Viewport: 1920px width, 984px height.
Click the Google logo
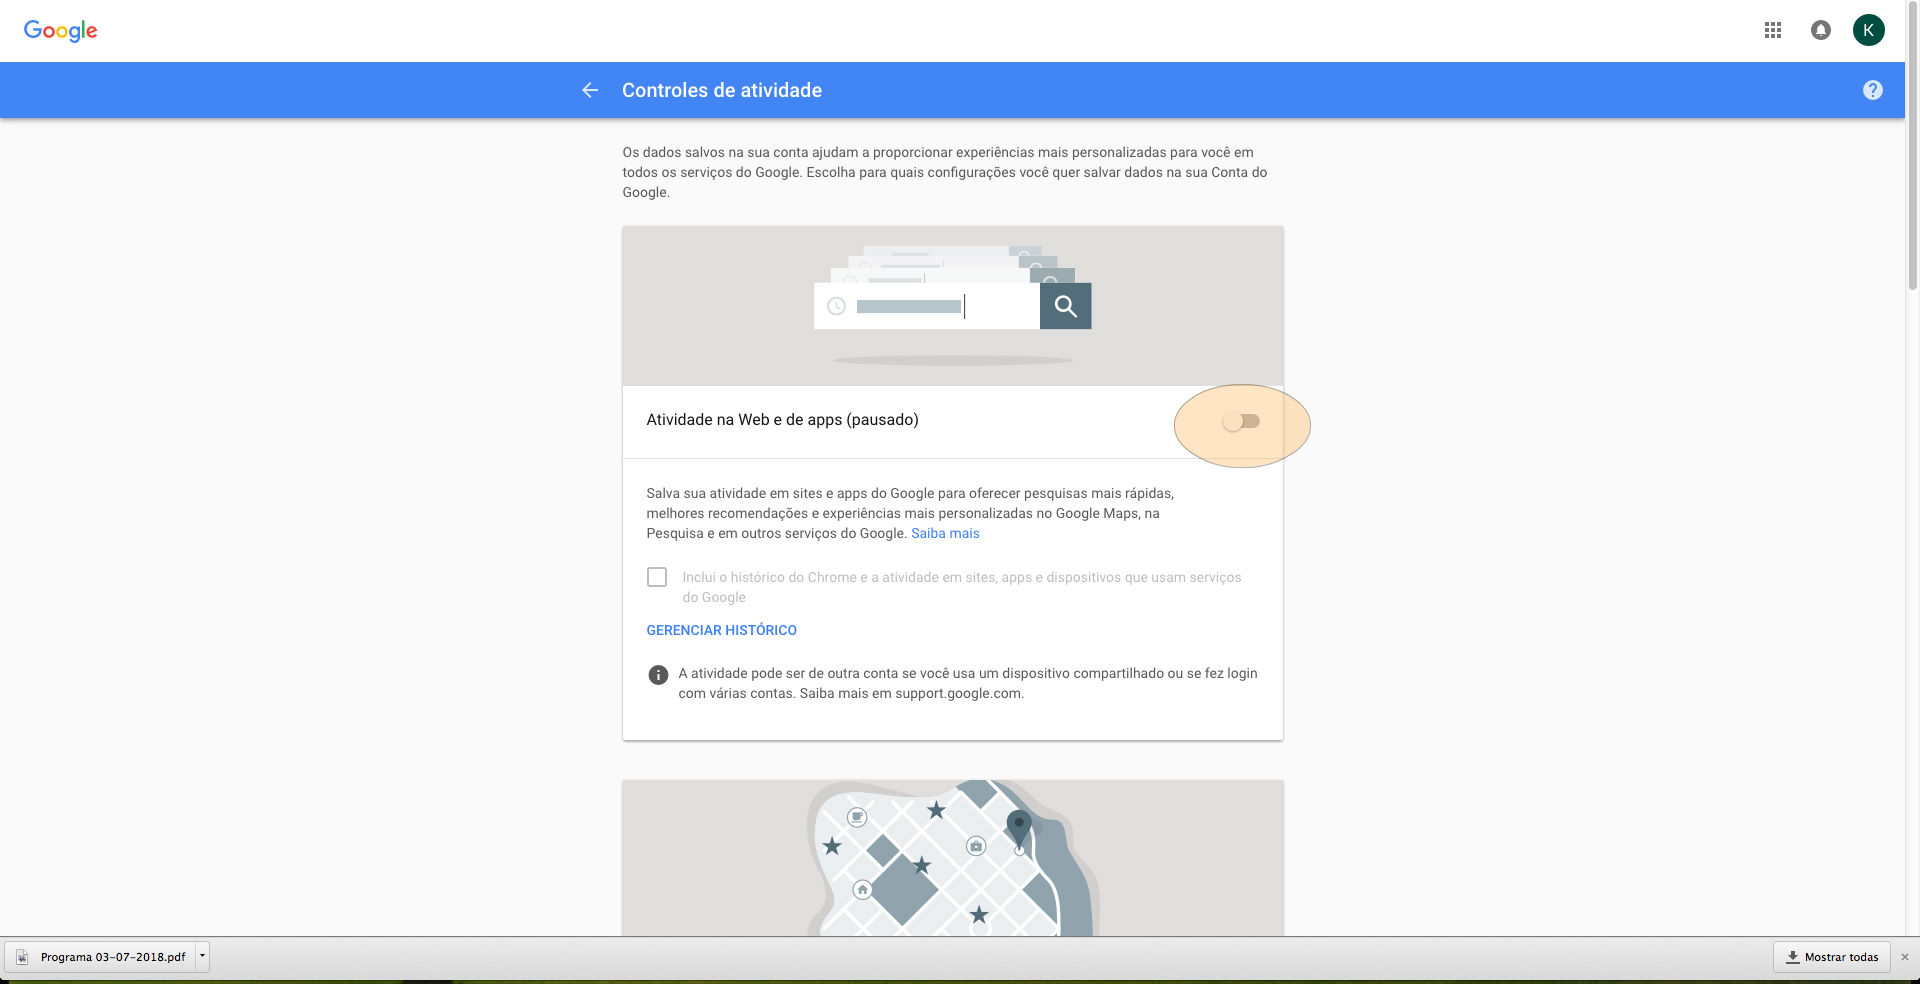[60, 31]
